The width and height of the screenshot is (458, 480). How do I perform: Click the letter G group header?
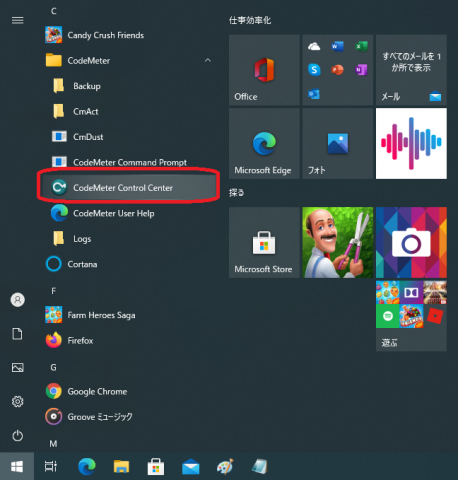(x=53, y=367)
